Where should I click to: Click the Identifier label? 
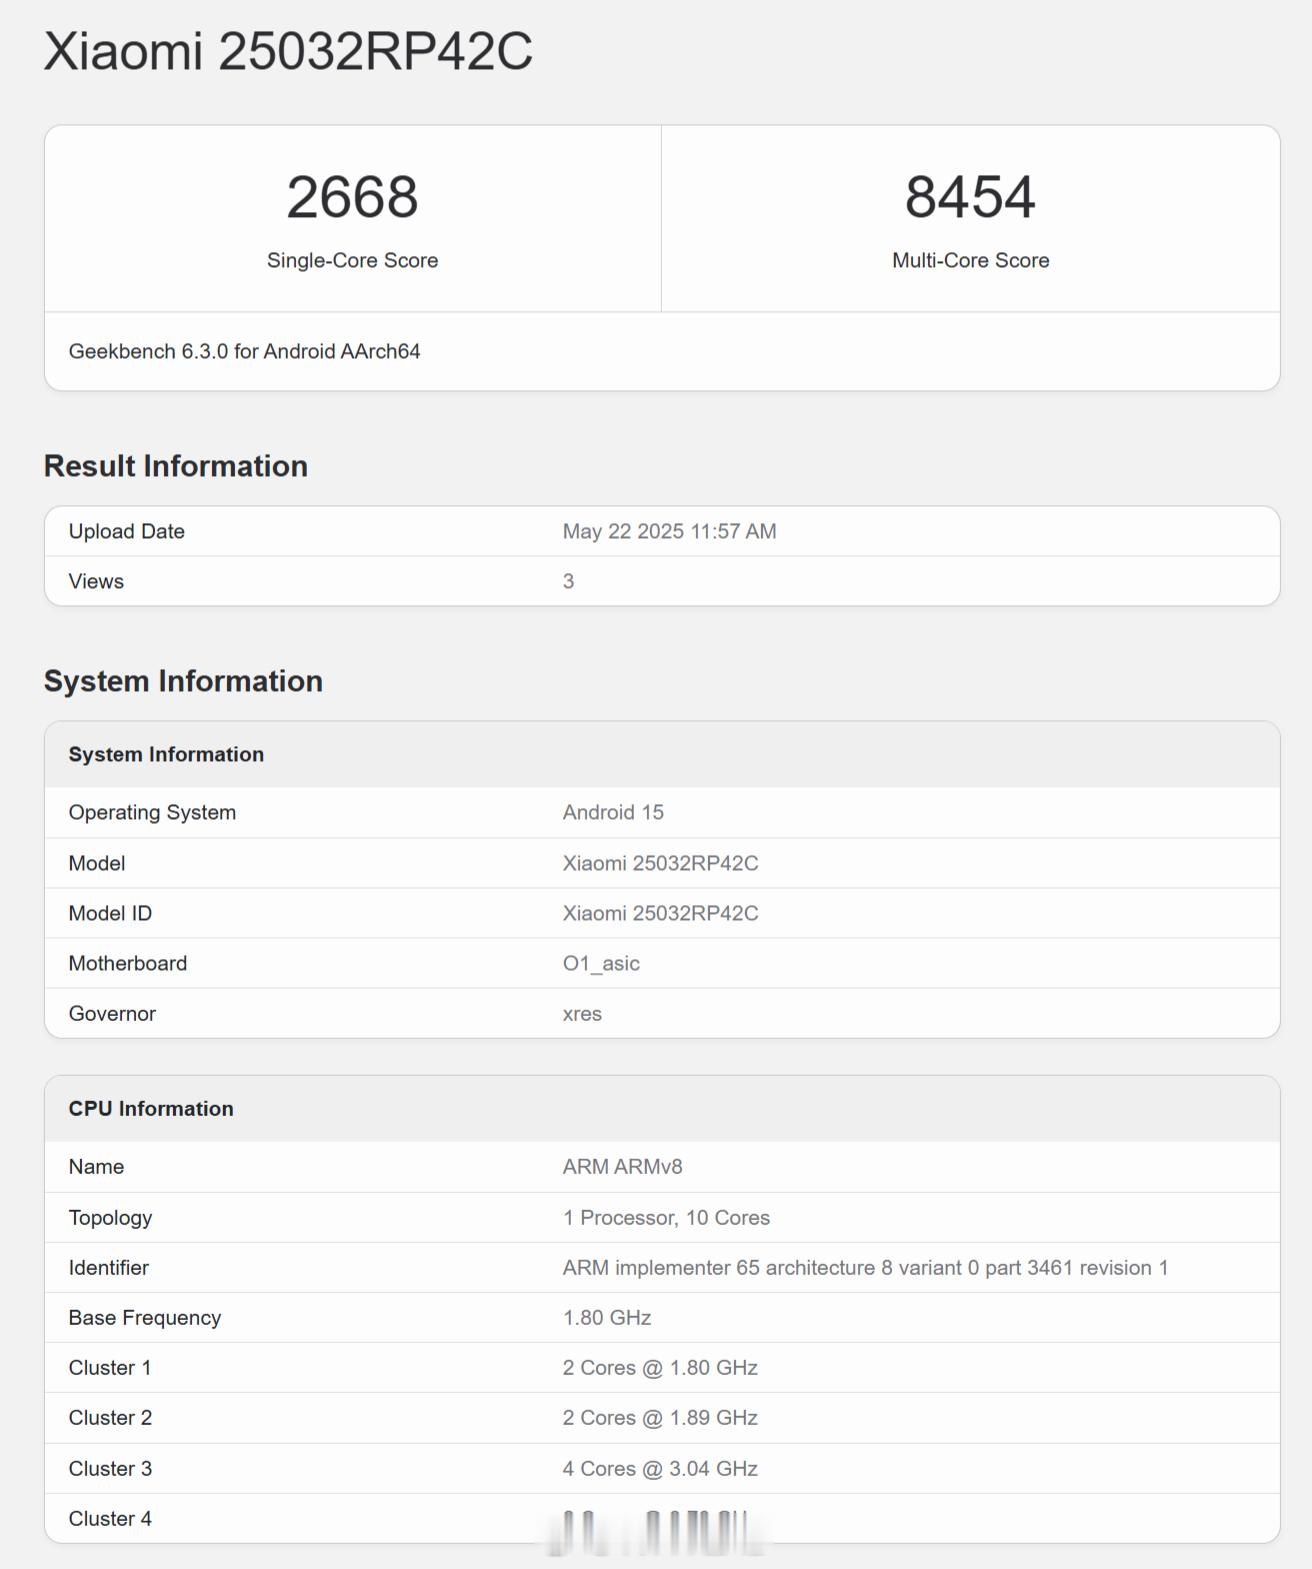pos(108,1267)
